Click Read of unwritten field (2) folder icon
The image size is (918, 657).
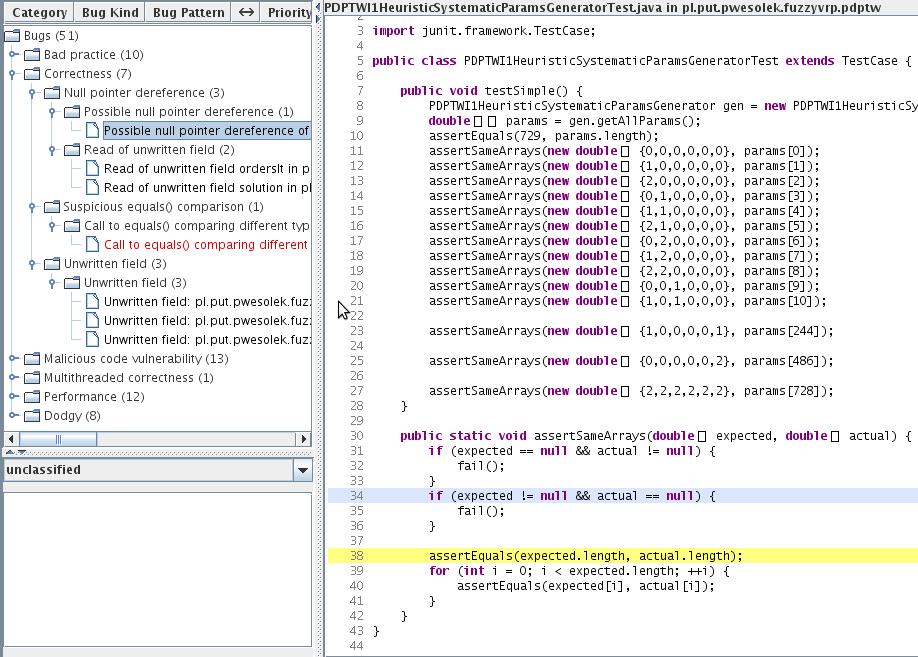click(72, 150)
